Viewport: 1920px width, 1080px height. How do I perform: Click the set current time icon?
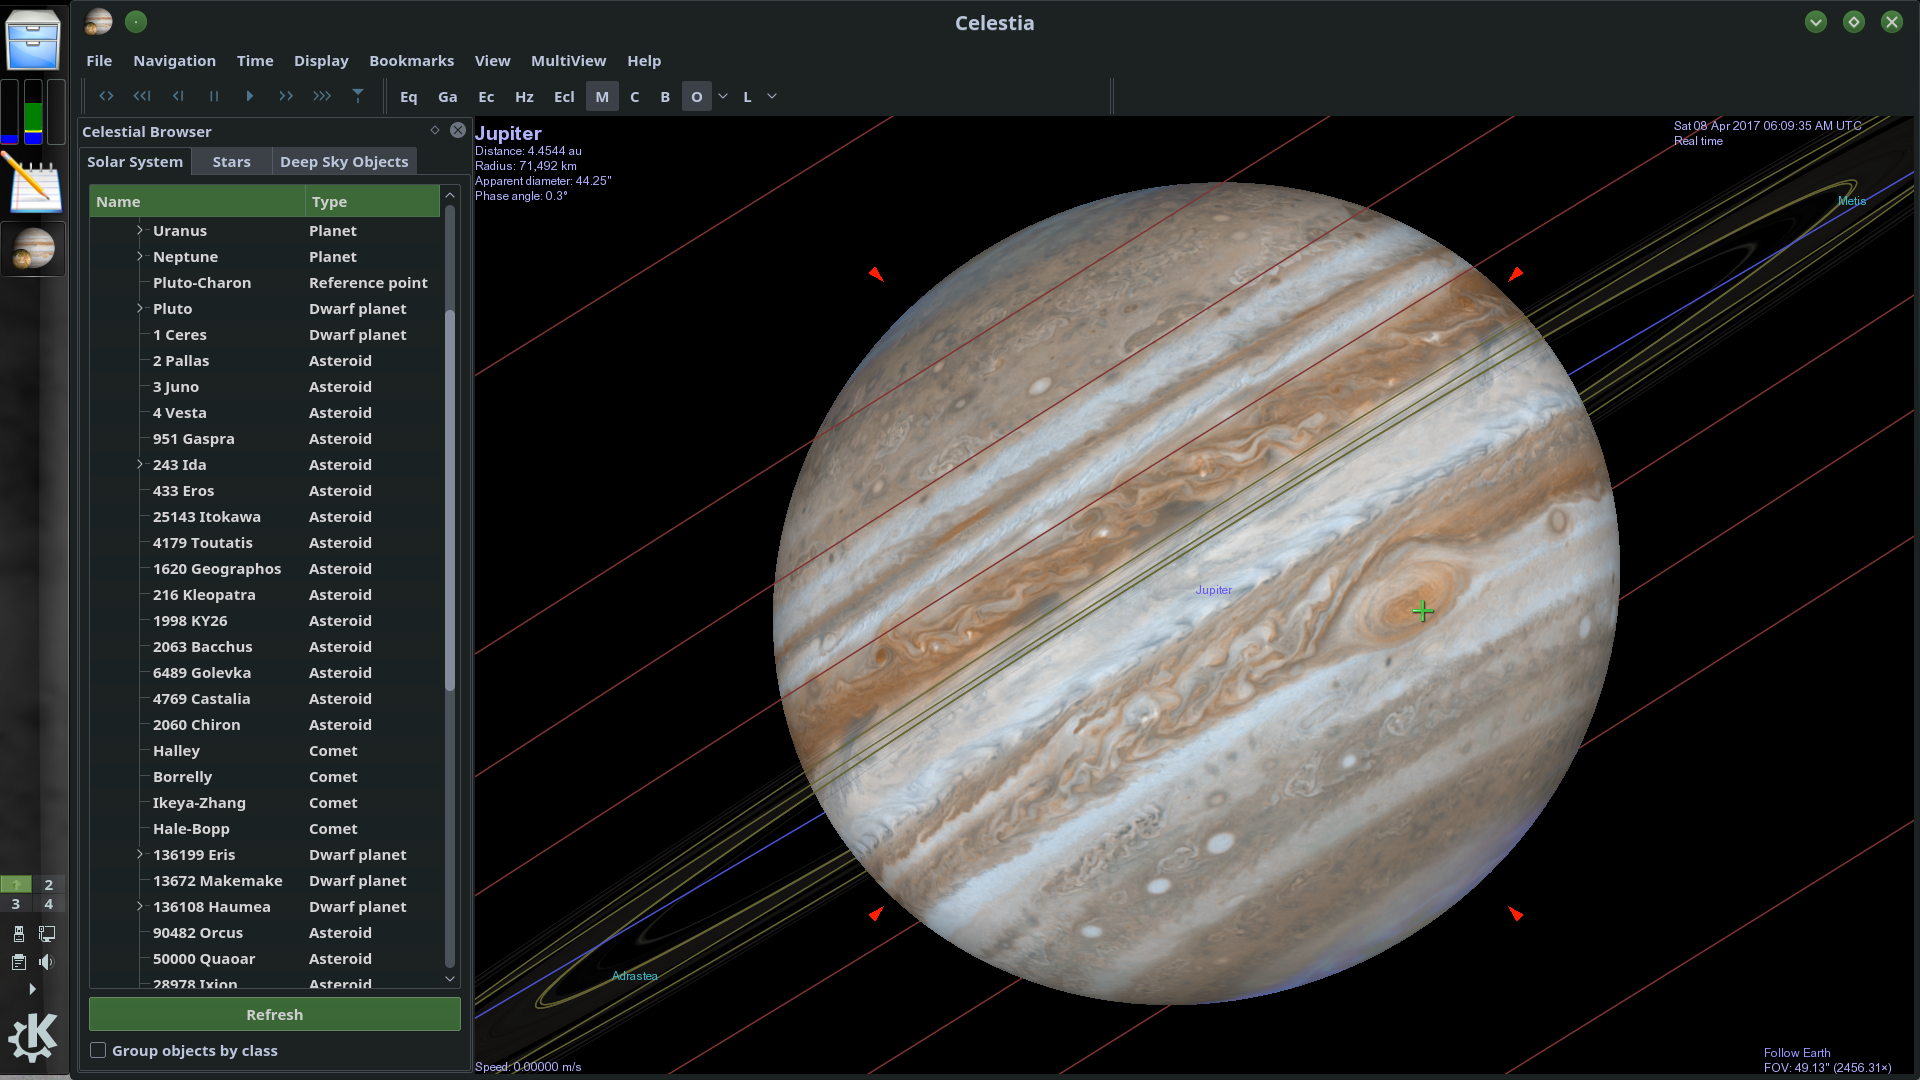[x=358, y=96]
